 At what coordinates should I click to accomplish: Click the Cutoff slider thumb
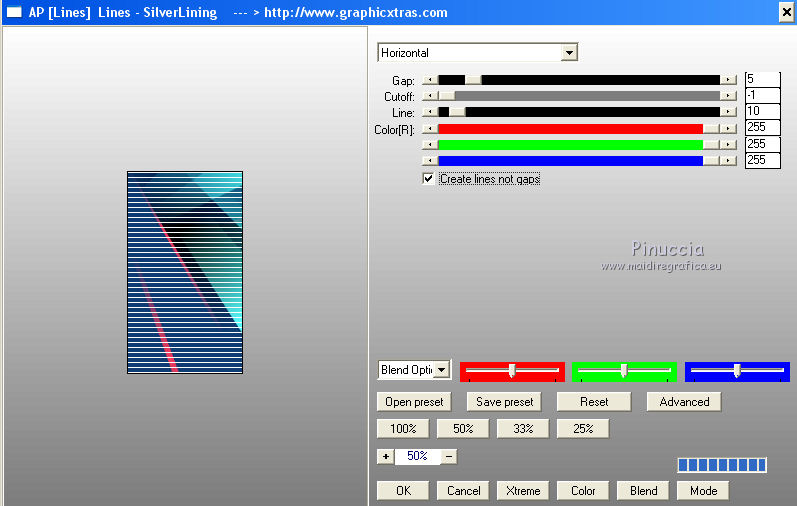pos(447,96)
